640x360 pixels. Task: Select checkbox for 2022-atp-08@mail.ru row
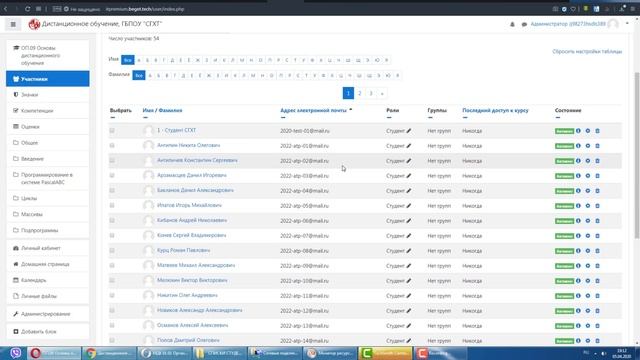tap(112, 250)
